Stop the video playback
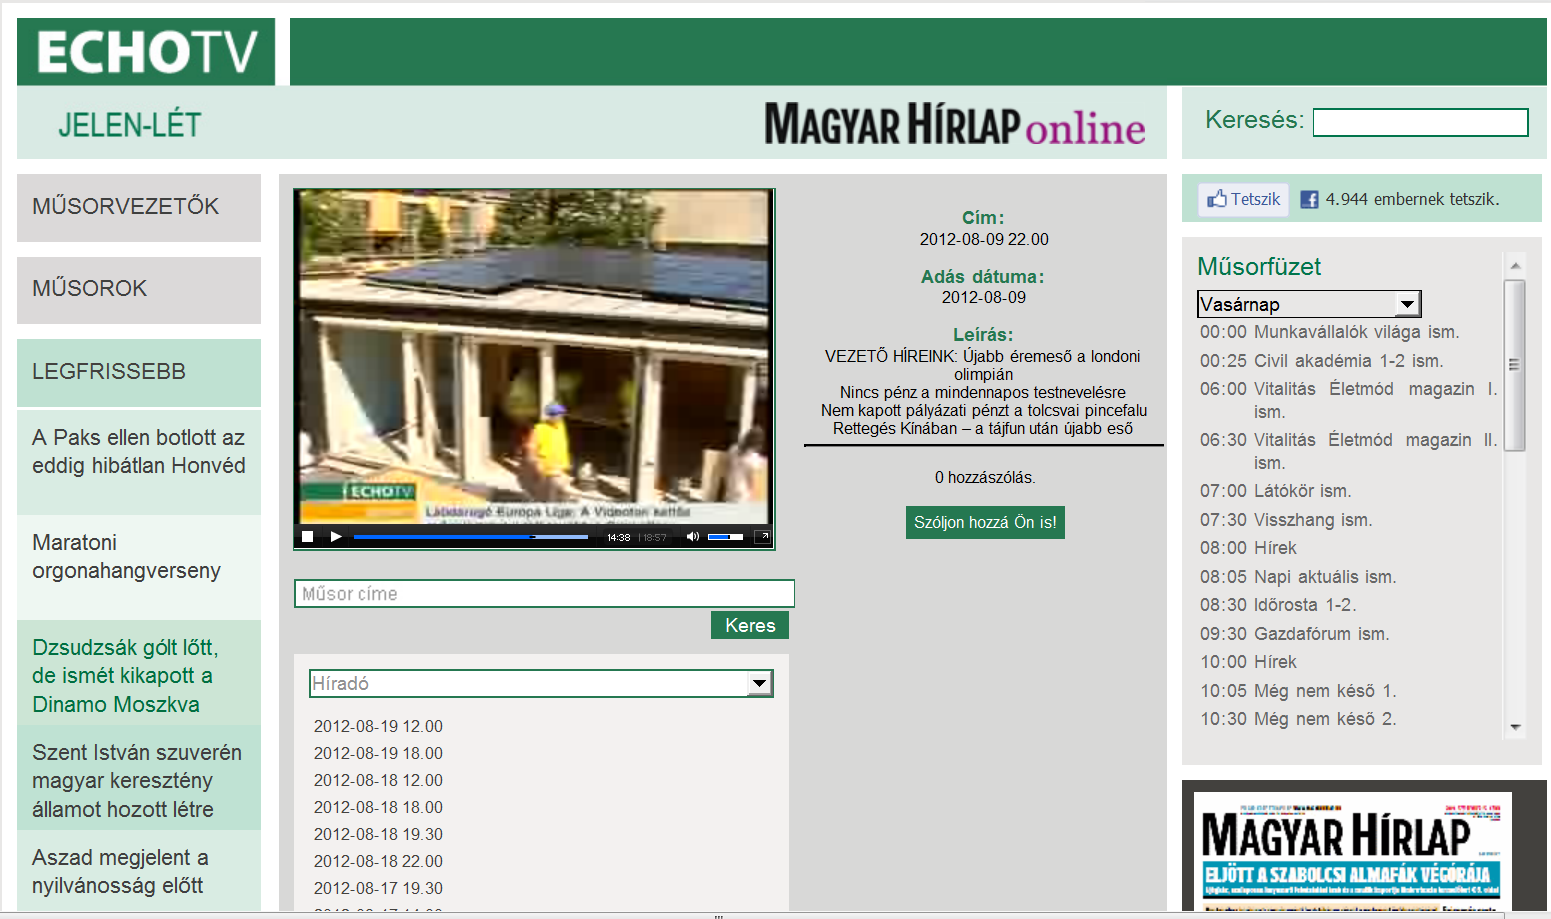This screenshot has width=1551, height=919. tap(308, 537)
